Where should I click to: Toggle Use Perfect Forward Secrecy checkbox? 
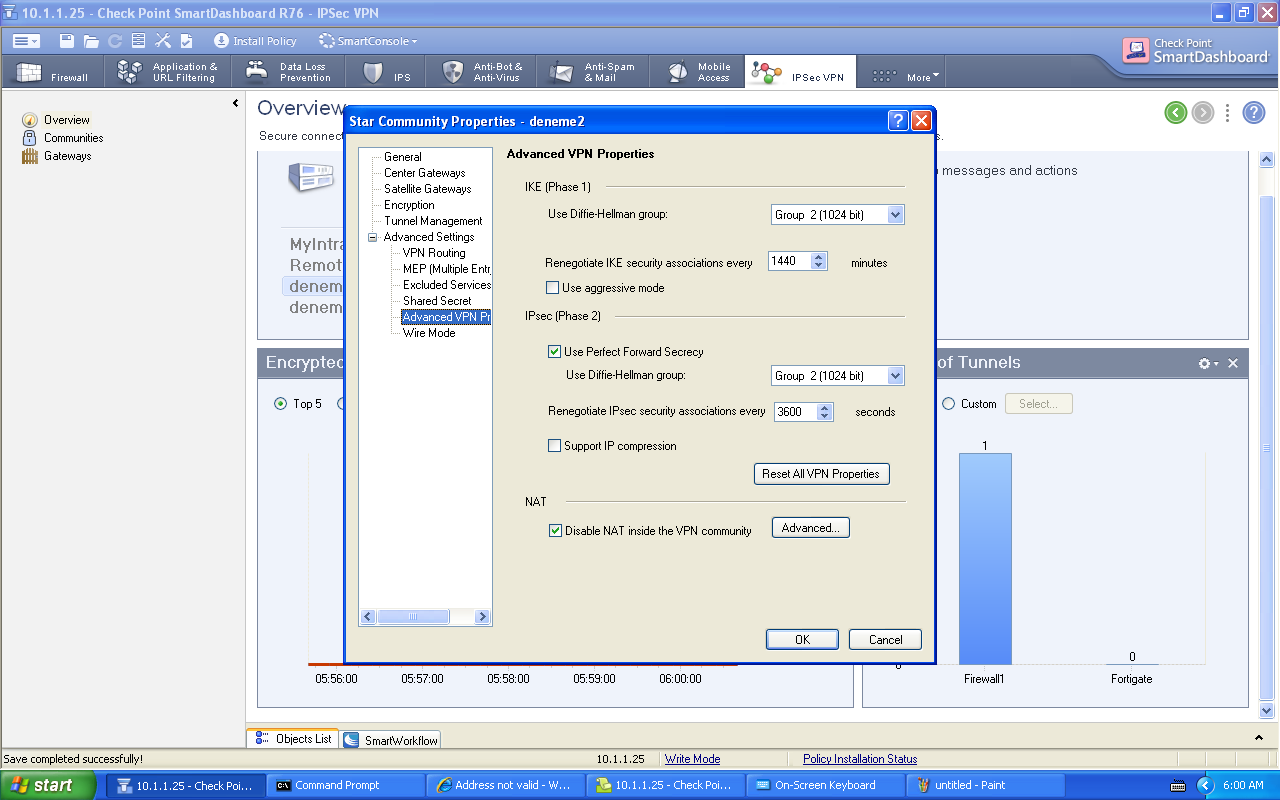point(555,352)
